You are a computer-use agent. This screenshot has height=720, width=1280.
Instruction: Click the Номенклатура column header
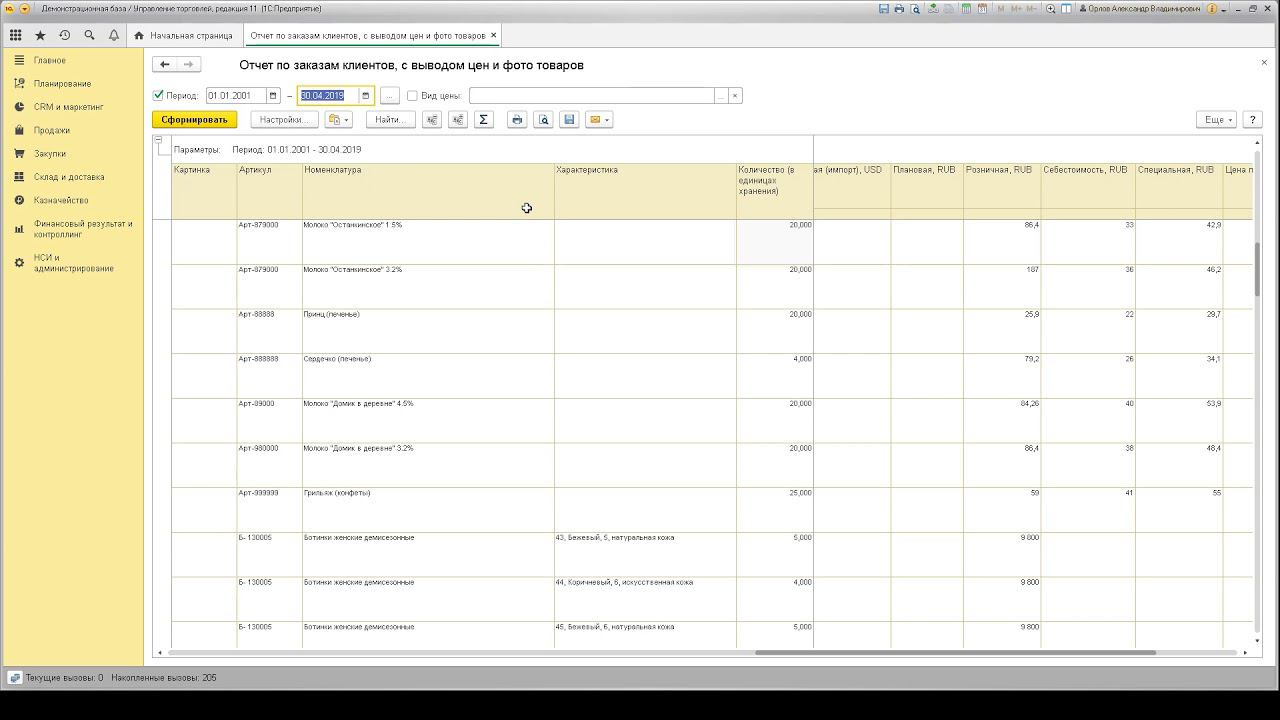click(x=429, y=191)
